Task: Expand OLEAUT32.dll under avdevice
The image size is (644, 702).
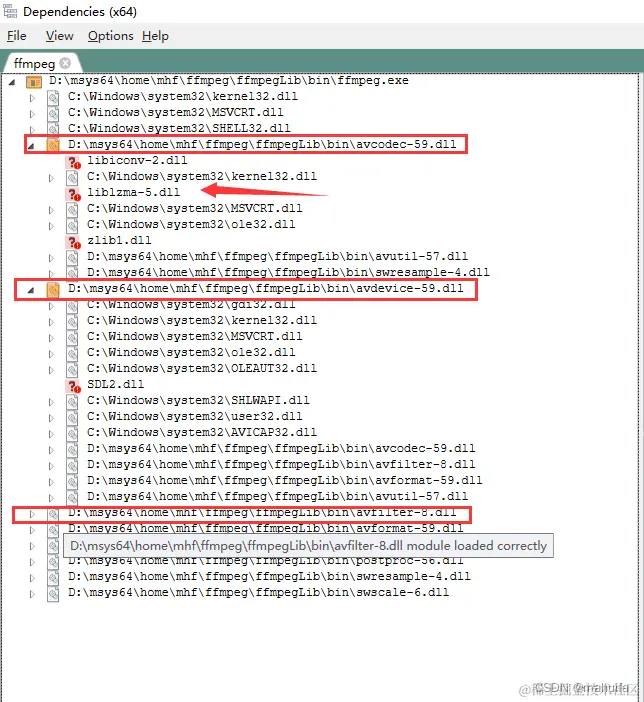Action: coord(51,370)
